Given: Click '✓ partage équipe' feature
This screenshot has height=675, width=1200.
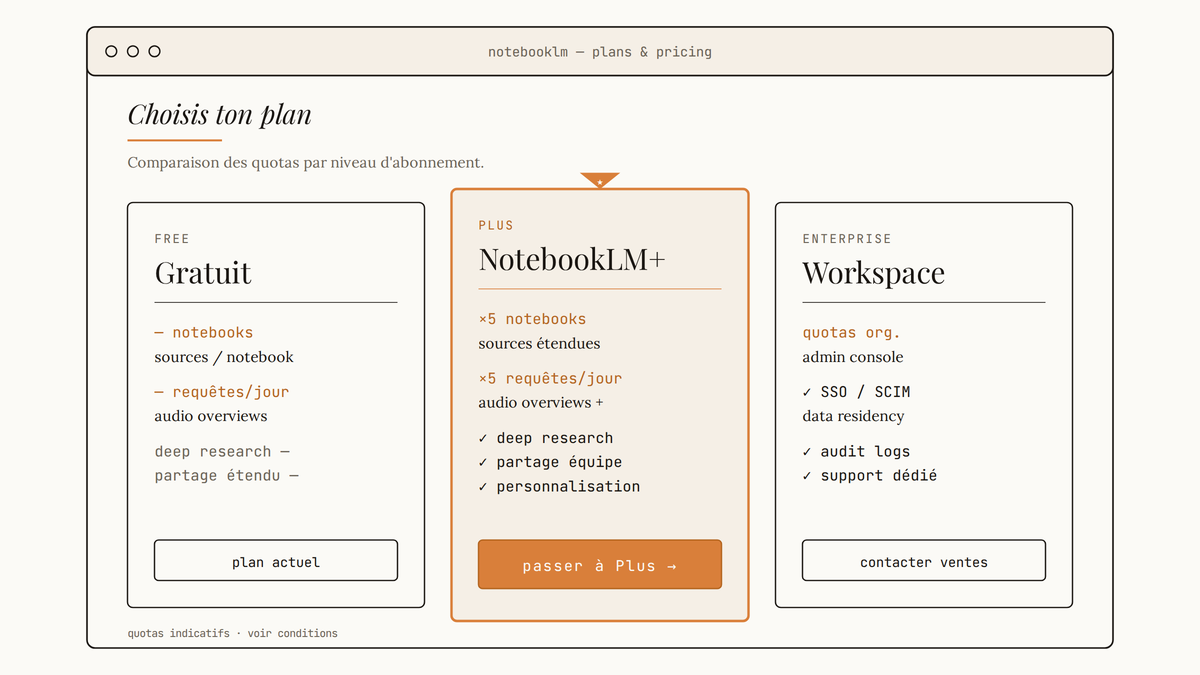Looking at the screenshot, I should pos(550,462).
